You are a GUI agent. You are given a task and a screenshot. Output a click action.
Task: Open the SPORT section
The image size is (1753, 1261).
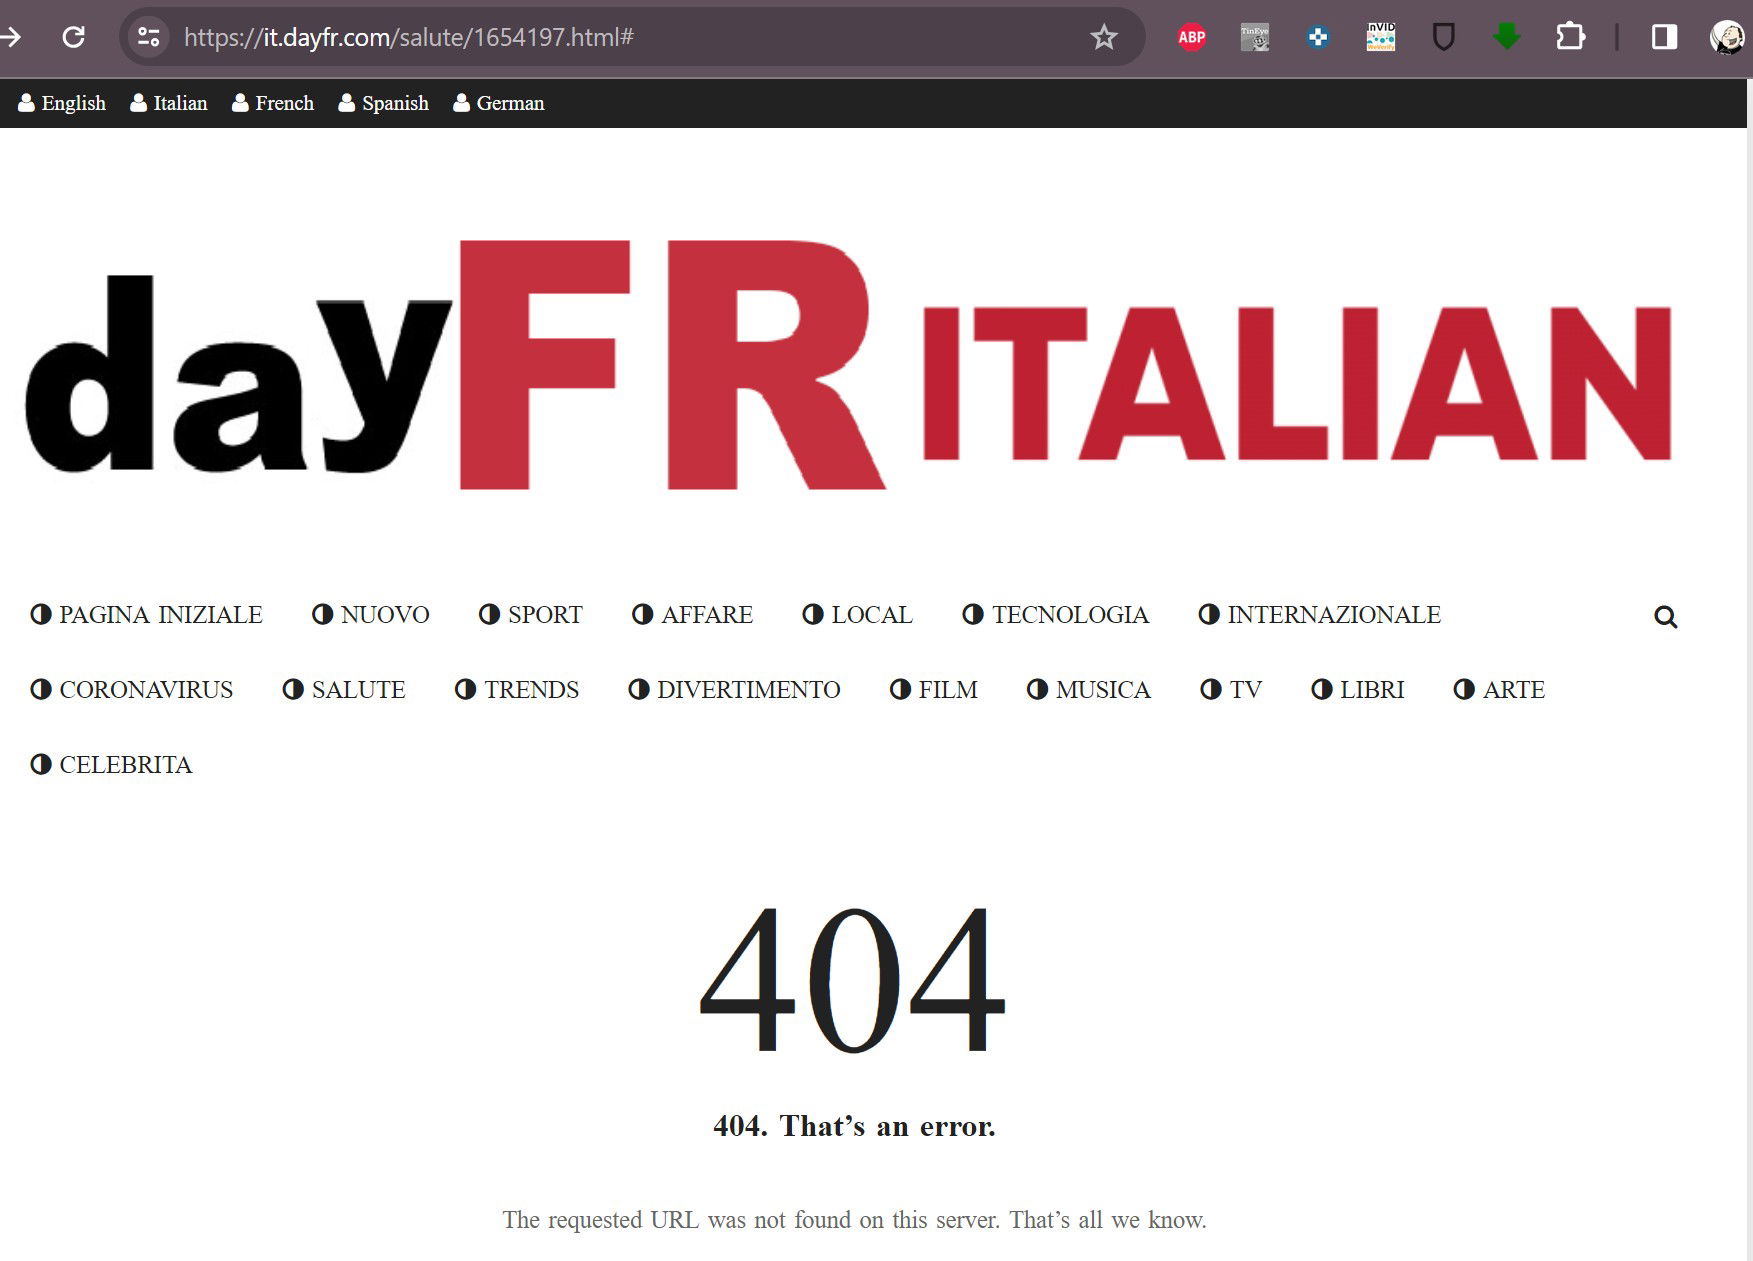[531, 614]
